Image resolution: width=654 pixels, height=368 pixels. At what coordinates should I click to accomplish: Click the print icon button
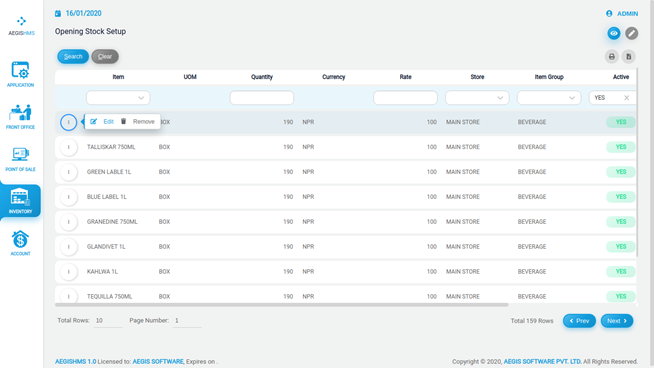[x=611, y=57]
